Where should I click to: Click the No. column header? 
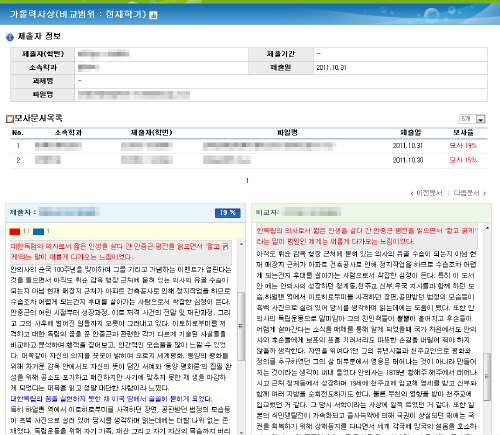pos(18,133)
